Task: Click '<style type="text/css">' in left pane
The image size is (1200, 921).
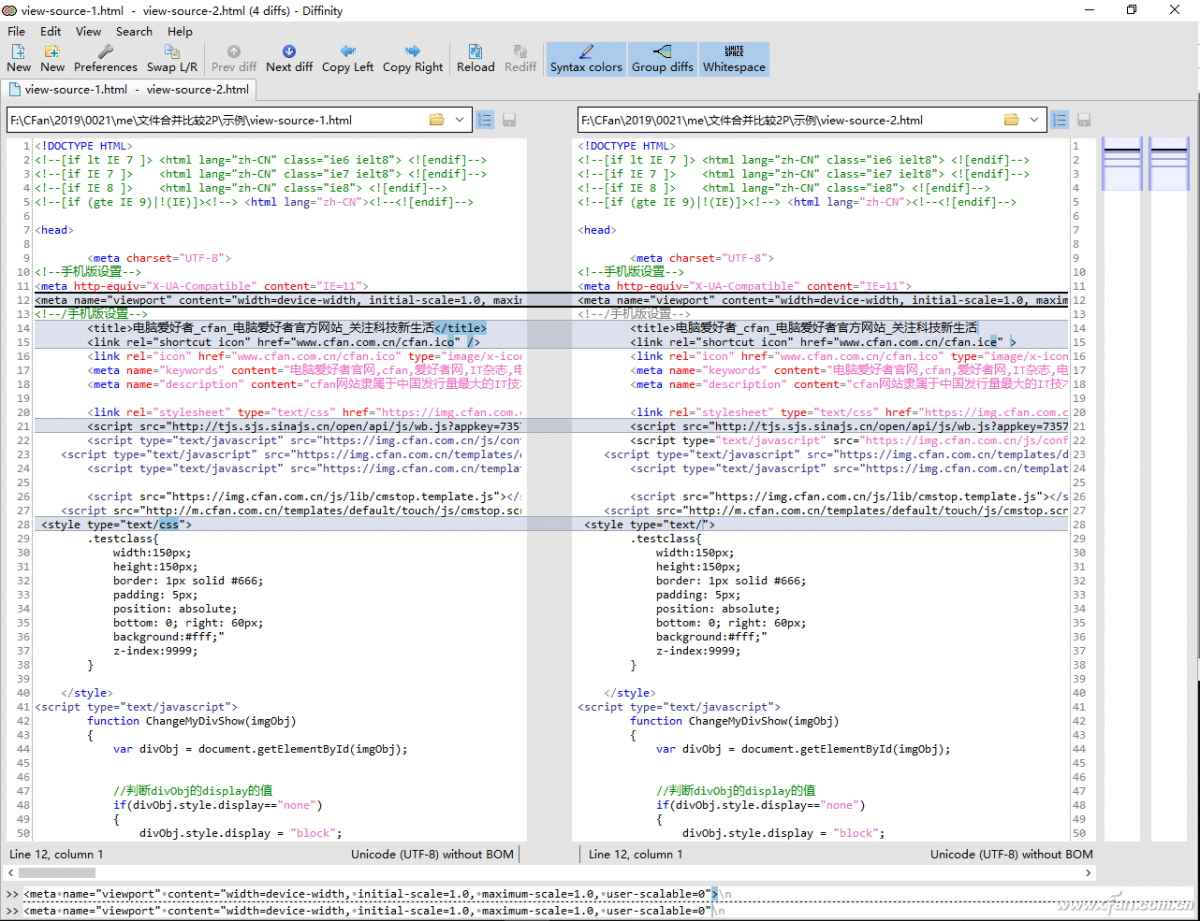Action: [114, 524]
